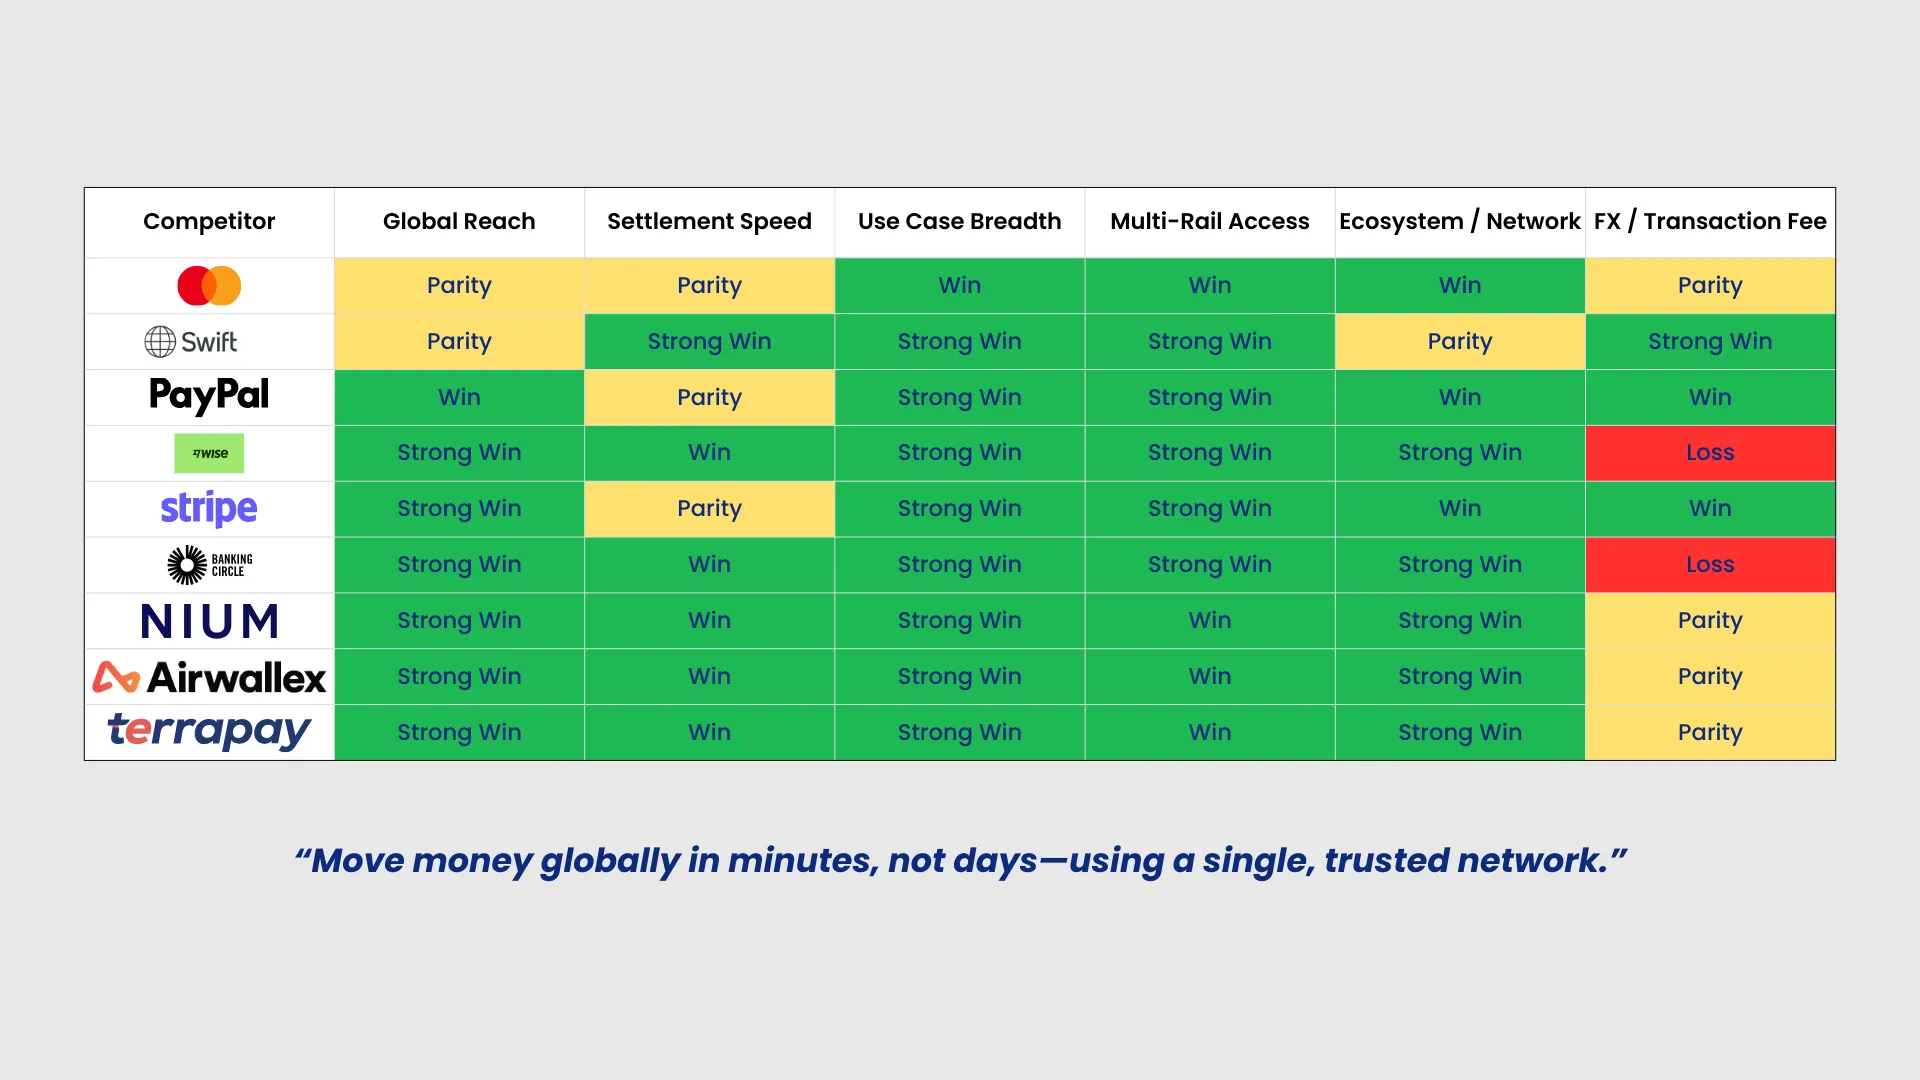Click the quote text below the table

(960, 860)
